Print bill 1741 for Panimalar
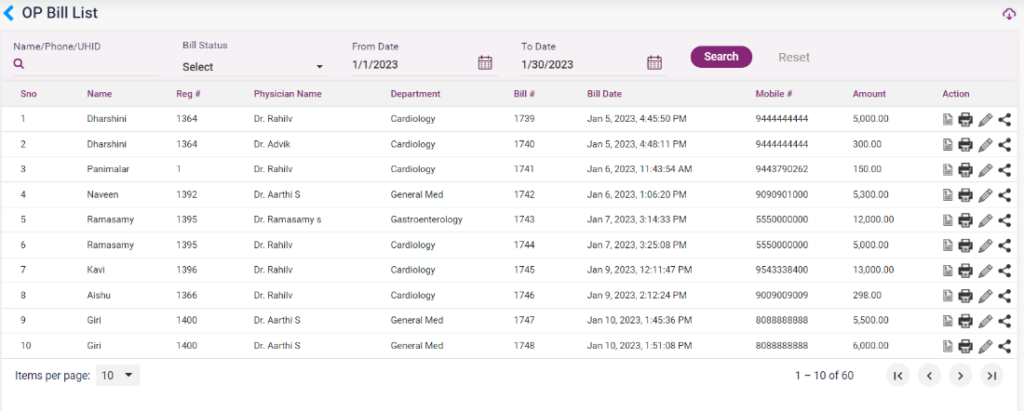Viewport: 1024px width, 411px height. click(x=965, y=170)
